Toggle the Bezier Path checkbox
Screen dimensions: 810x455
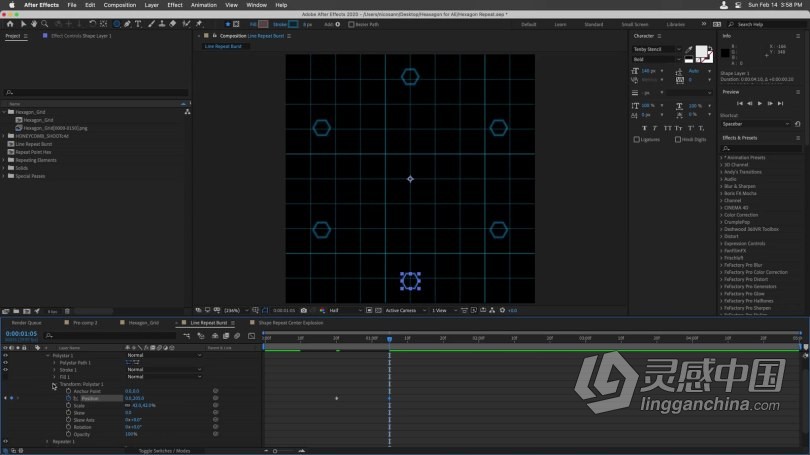(351, 24)
